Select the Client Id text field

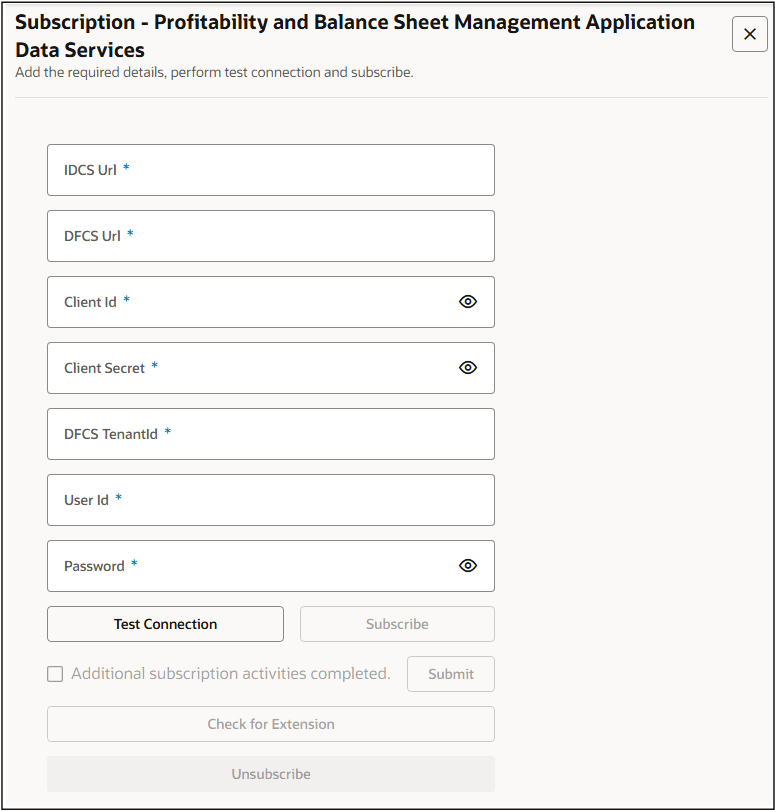click(250, 302)
